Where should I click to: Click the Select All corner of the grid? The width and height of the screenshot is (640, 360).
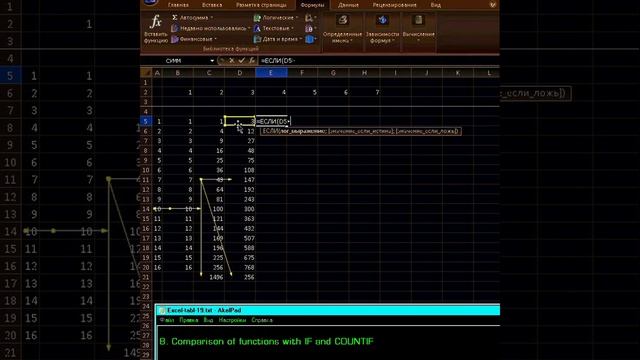(x=146, y=73)
